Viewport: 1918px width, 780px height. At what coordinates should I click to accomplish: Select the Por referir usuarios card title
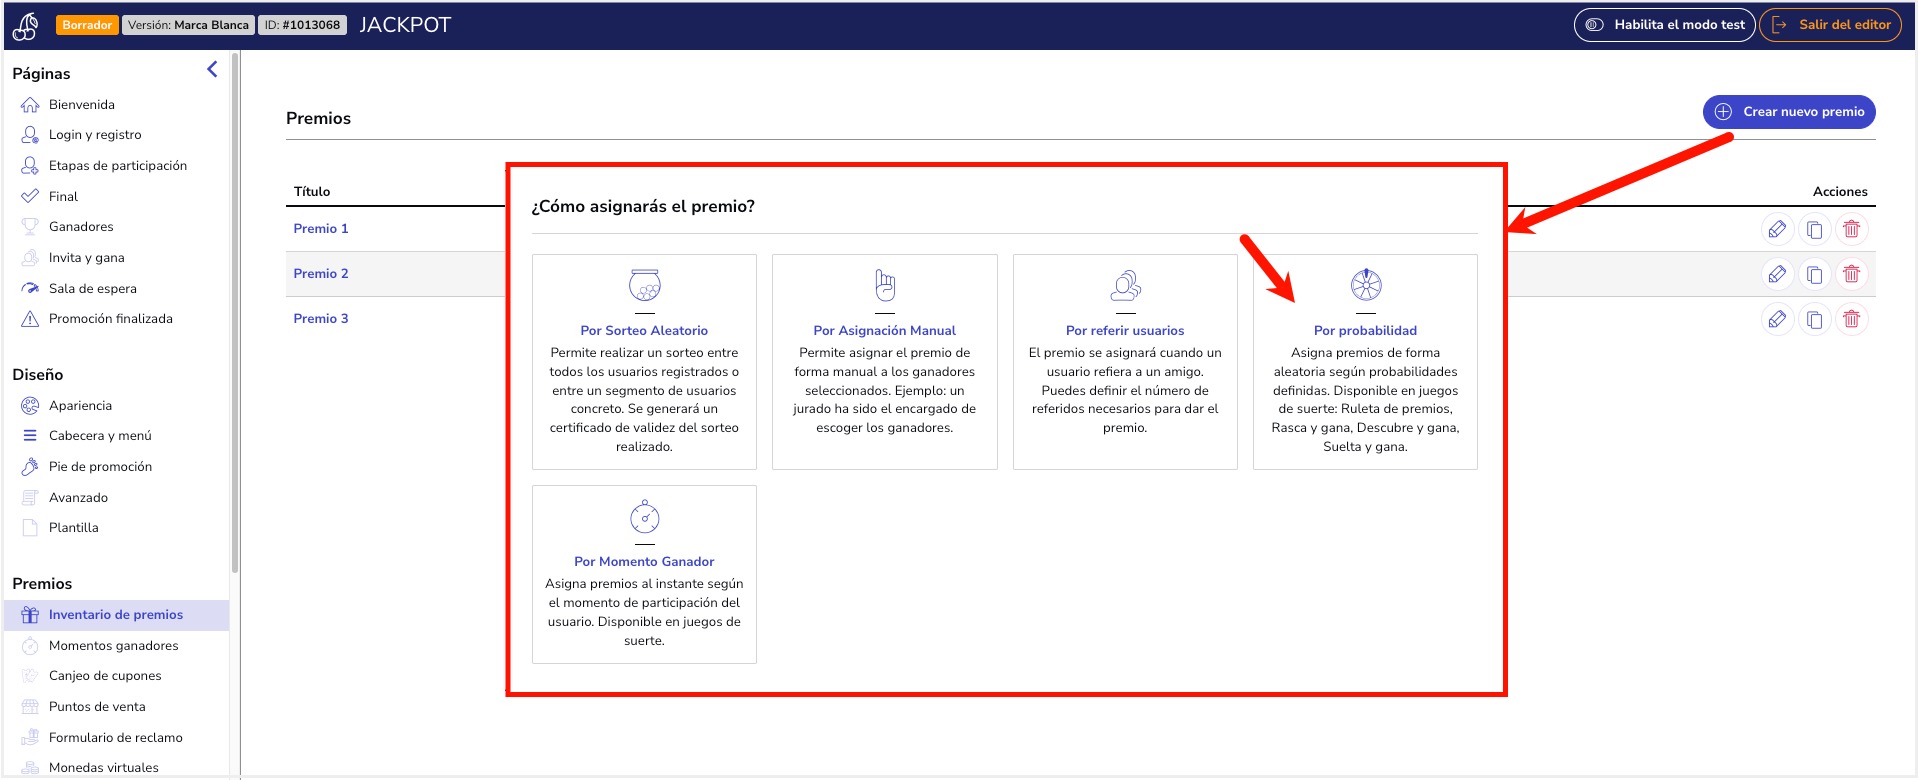1125,331
